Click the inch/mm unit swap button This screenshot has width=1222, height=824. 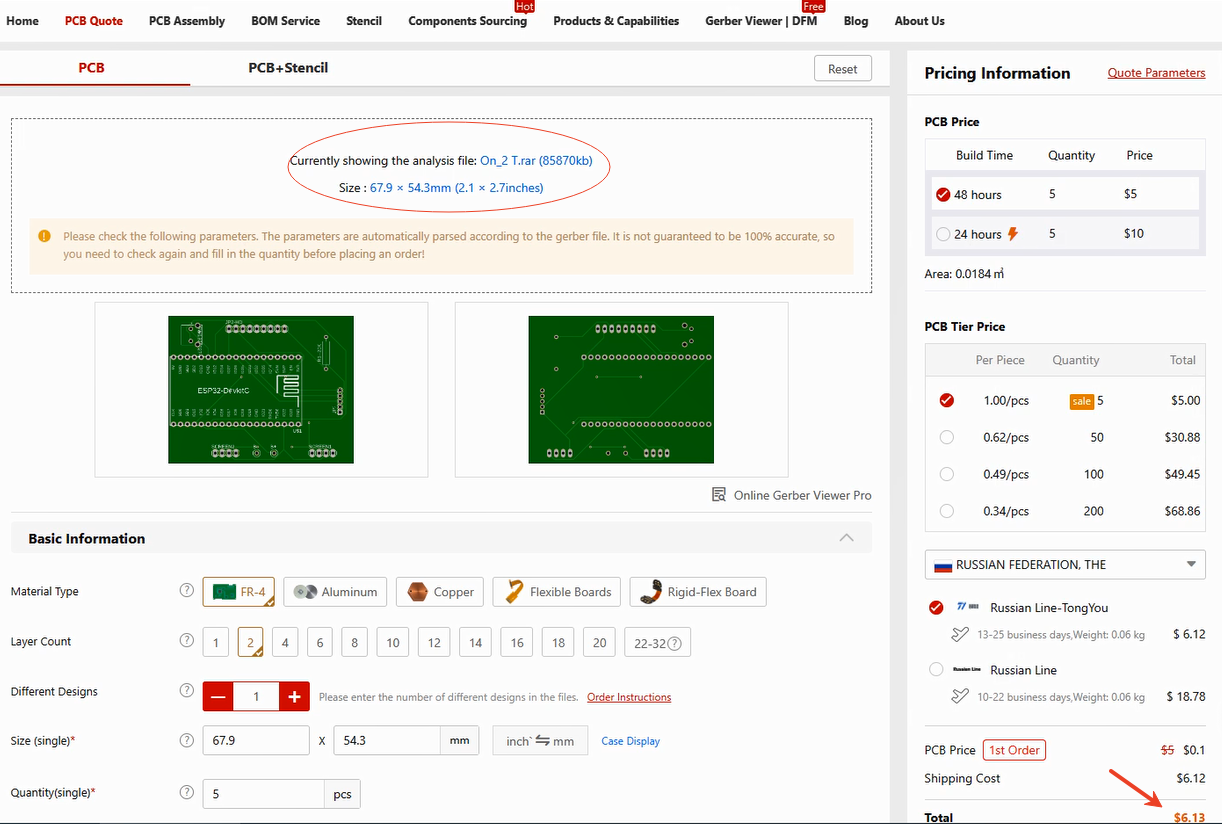click(540, 741)
